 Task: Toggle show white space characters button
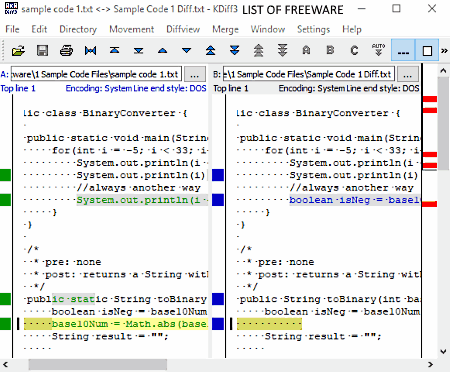[x=403, y=50]
